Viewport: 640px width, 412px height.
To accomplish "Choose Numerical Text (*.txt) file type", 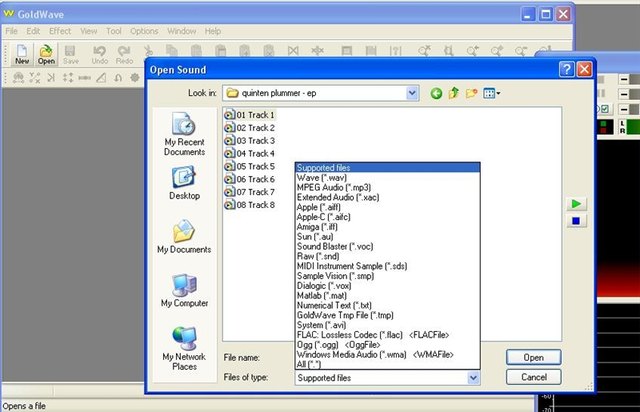I will point(387,305).
